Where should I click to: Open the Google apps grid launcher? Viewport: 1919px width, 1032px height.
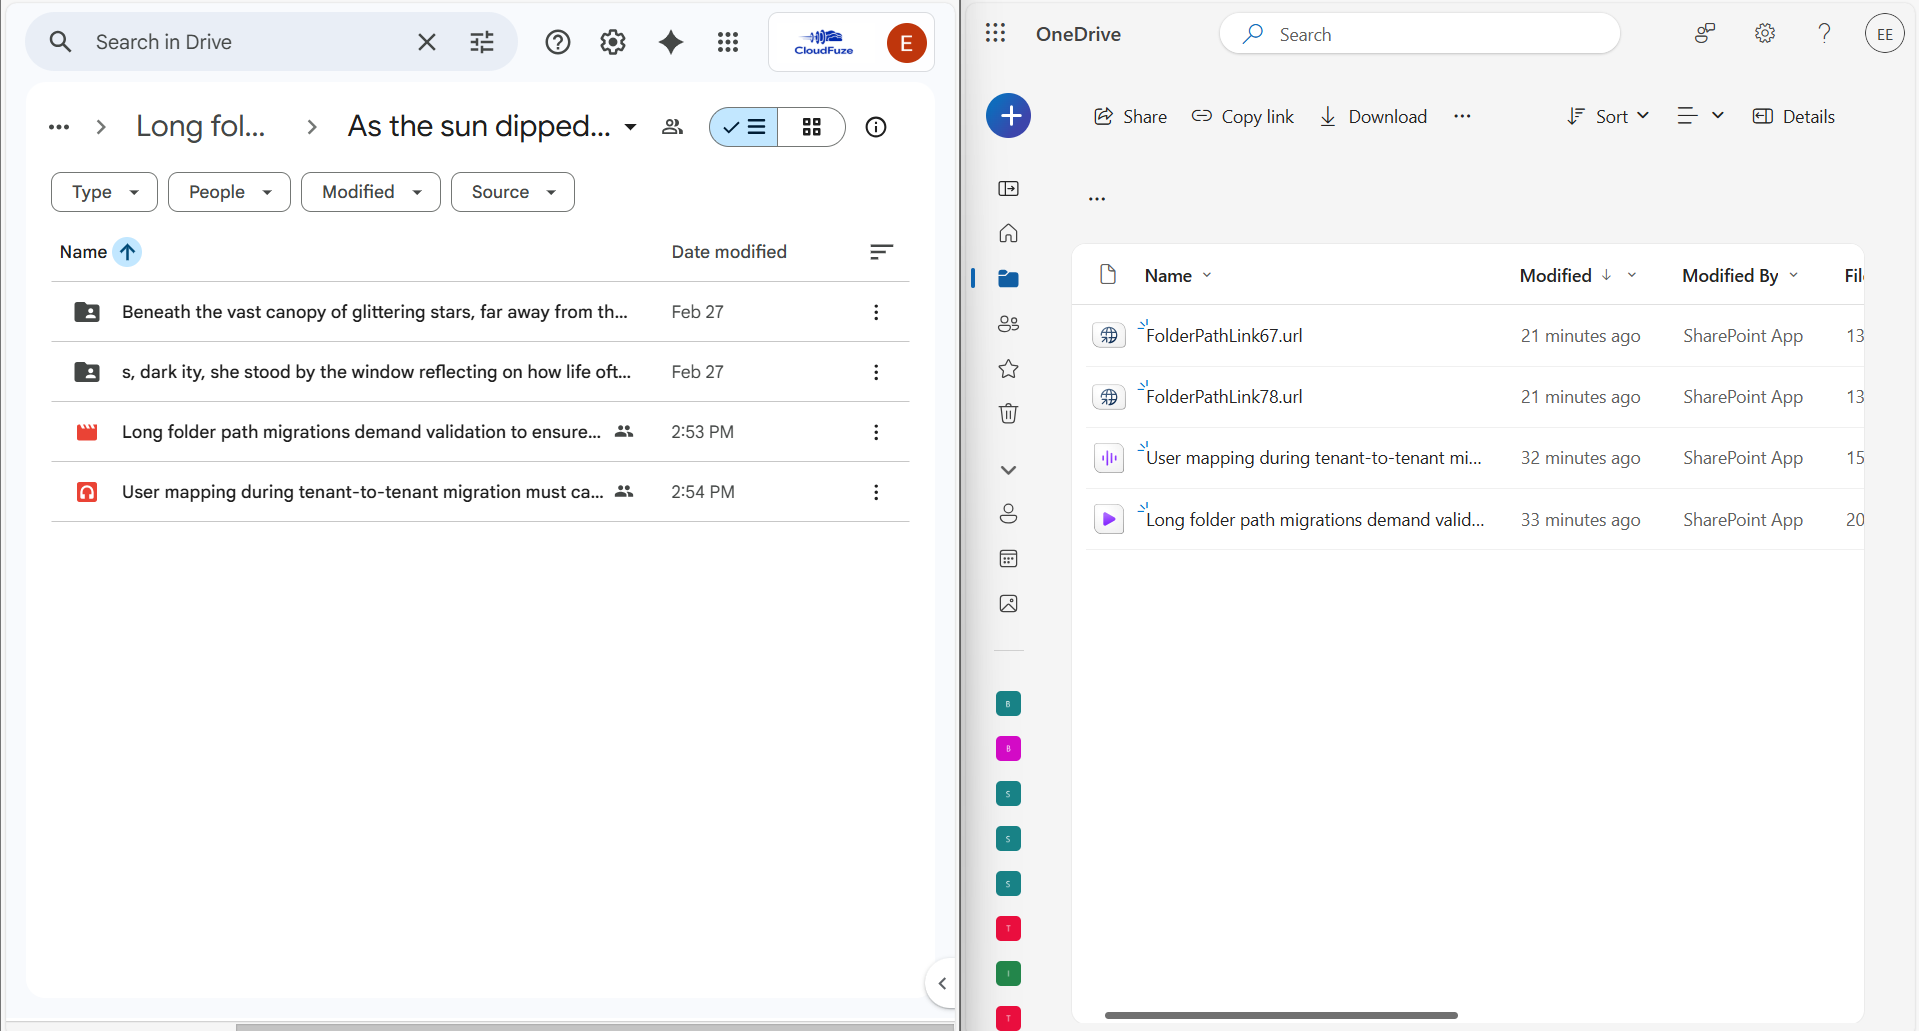[727, 42]
